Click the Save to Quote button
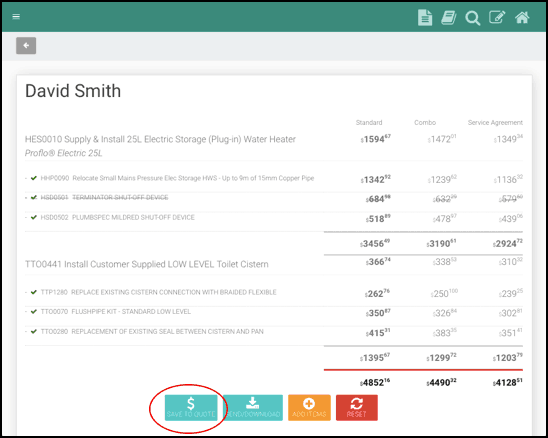The image size is (548, 438). 191,408
